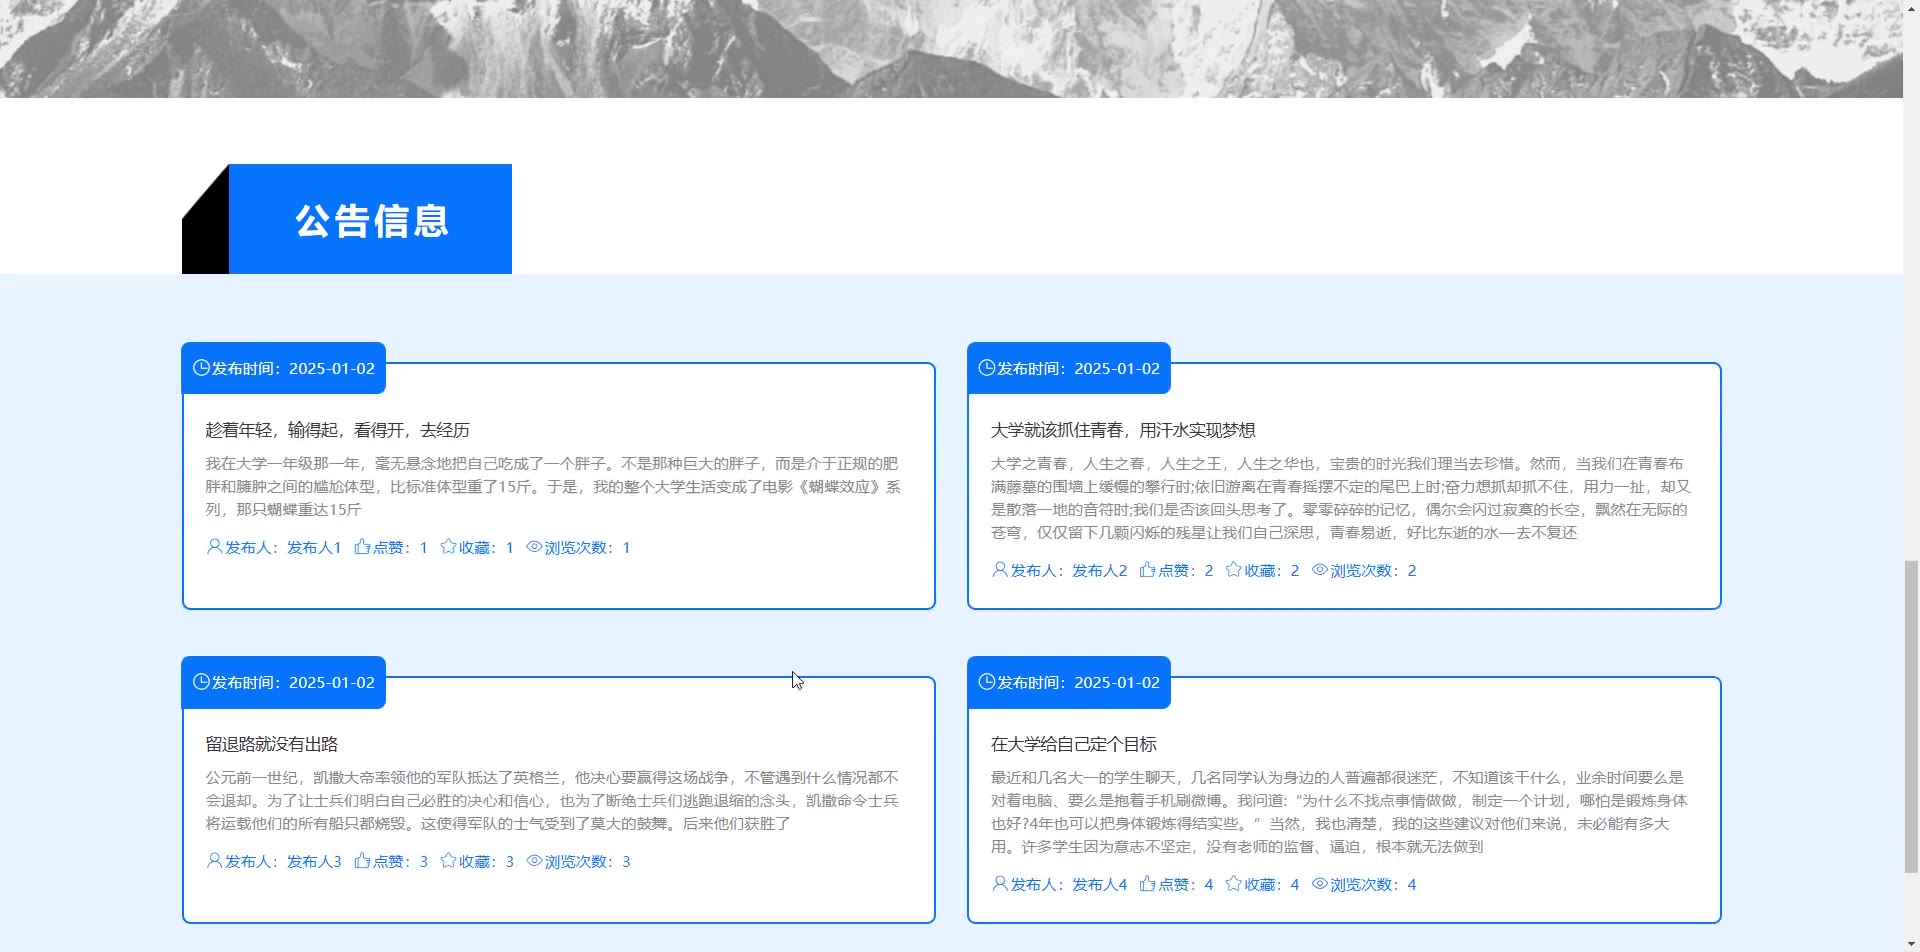Click the star icon by 收藏: 1

[x=448, y=547]
